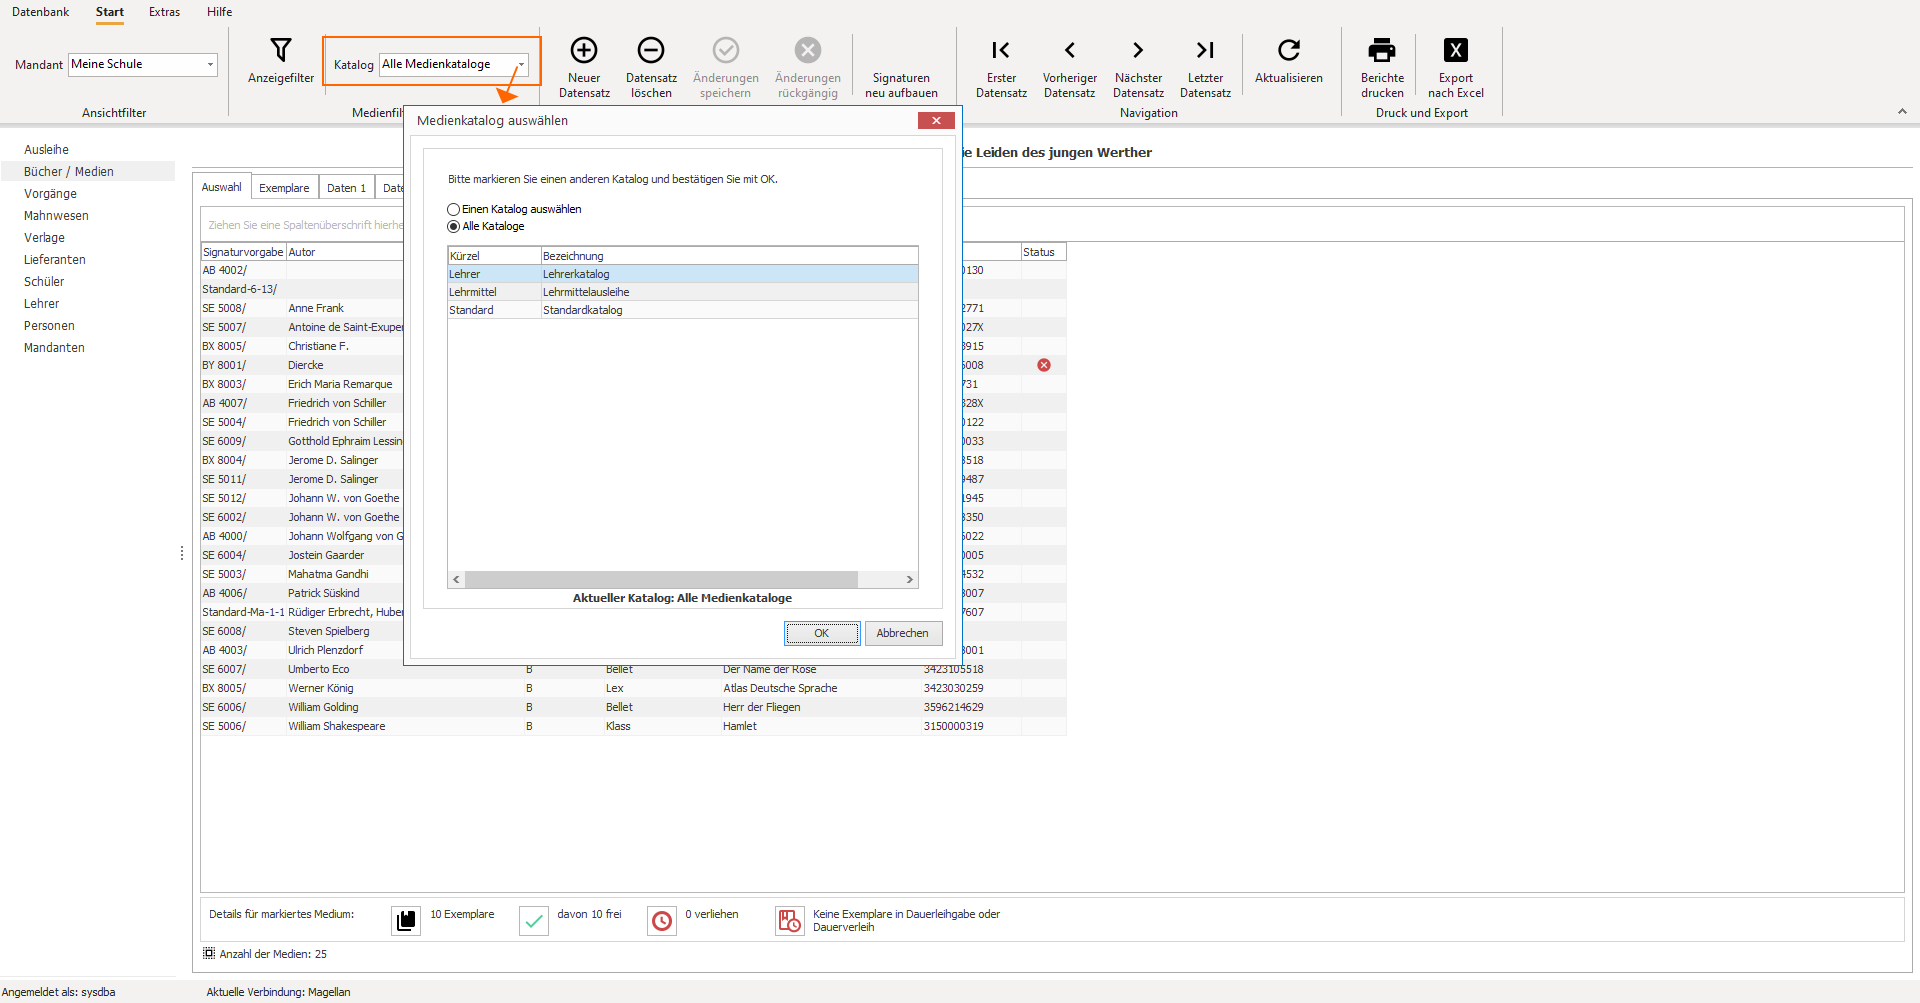Click the Datensatz löschen minus icon
This screenshot has height=1003, width=1920.
click(651, 50)
